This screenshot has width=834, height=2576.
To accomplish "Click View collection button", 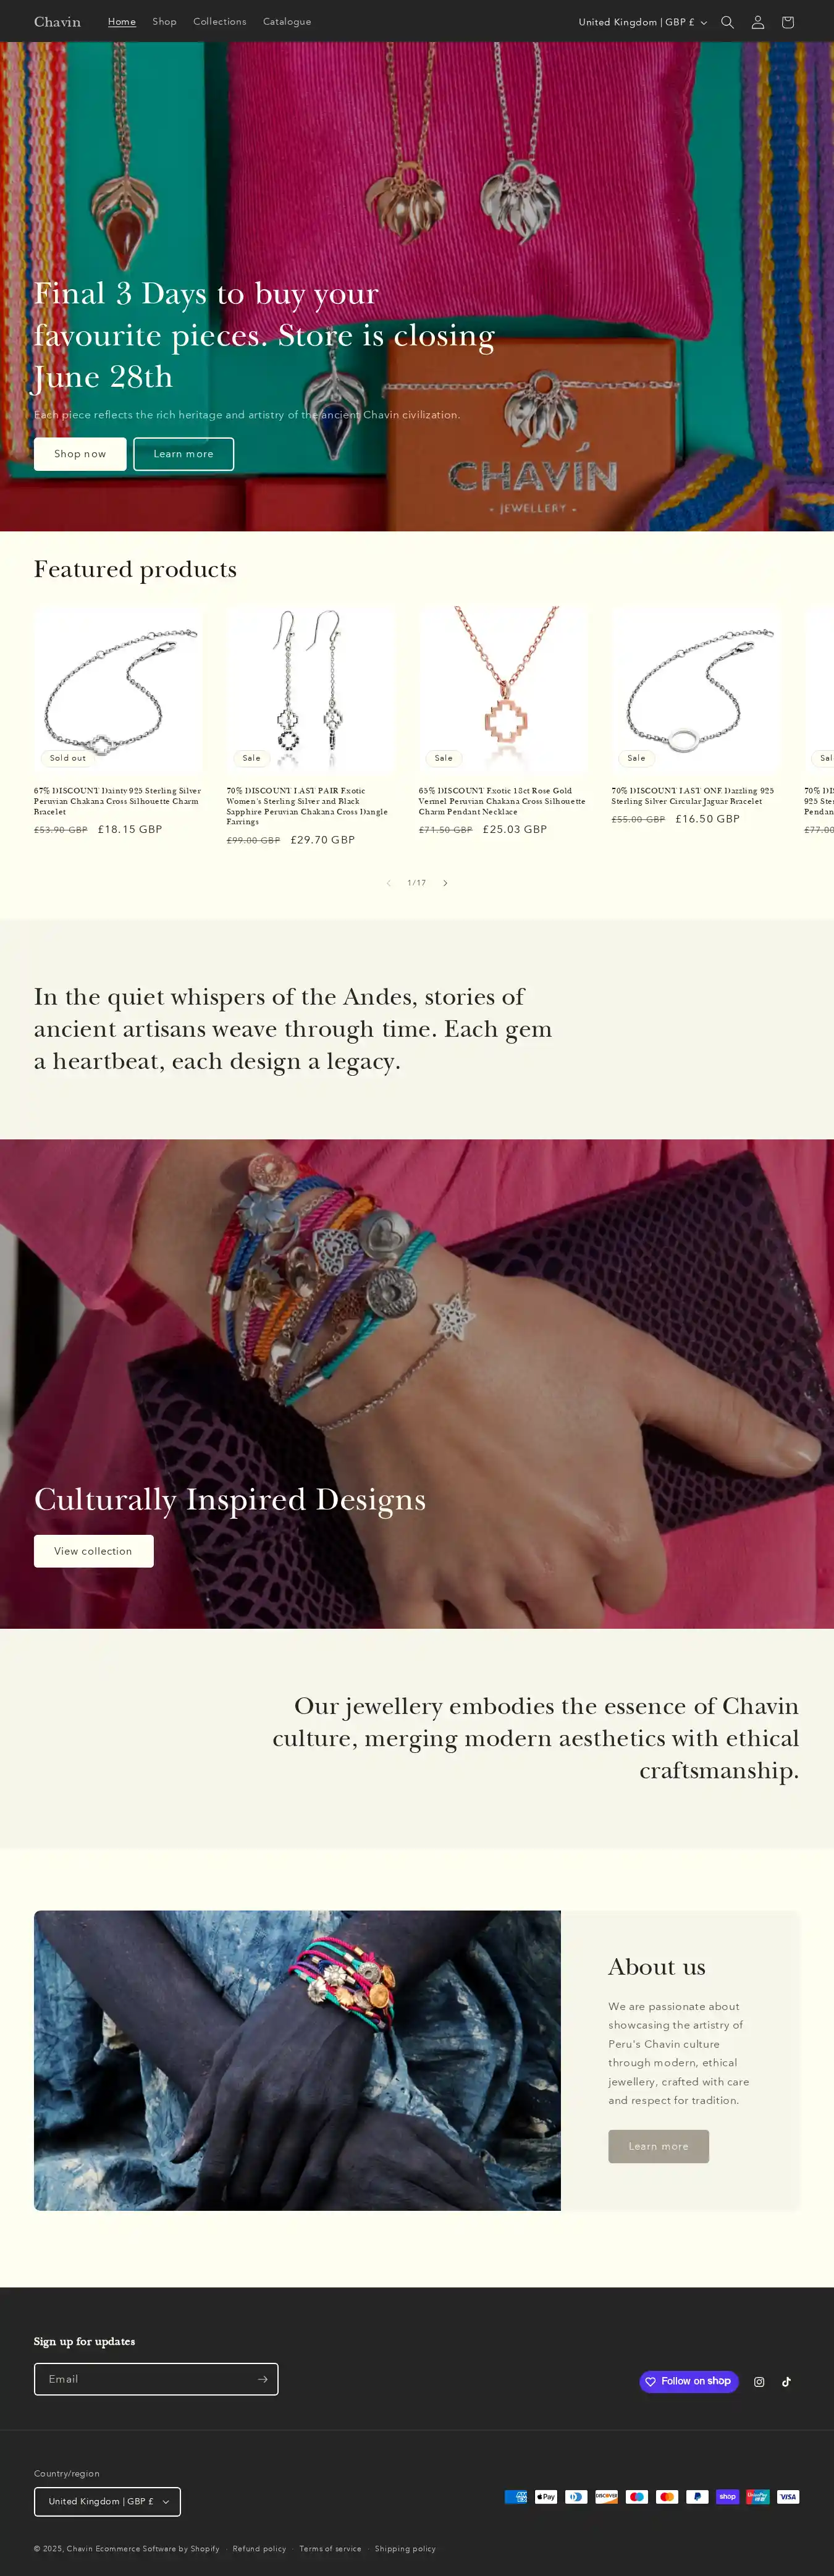I will point(94,1551).
